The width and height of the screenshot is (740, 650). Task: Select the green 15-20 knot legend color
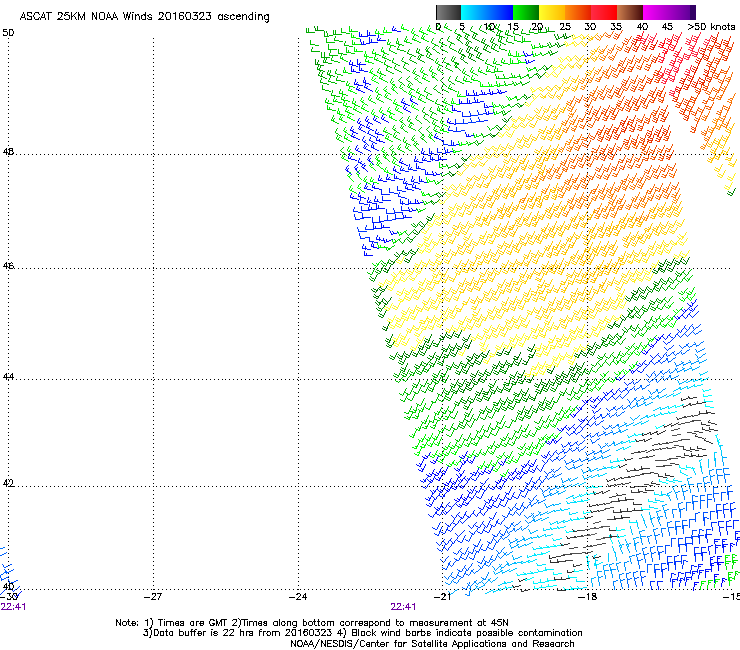pyautogui.click(x=526, y=12)
